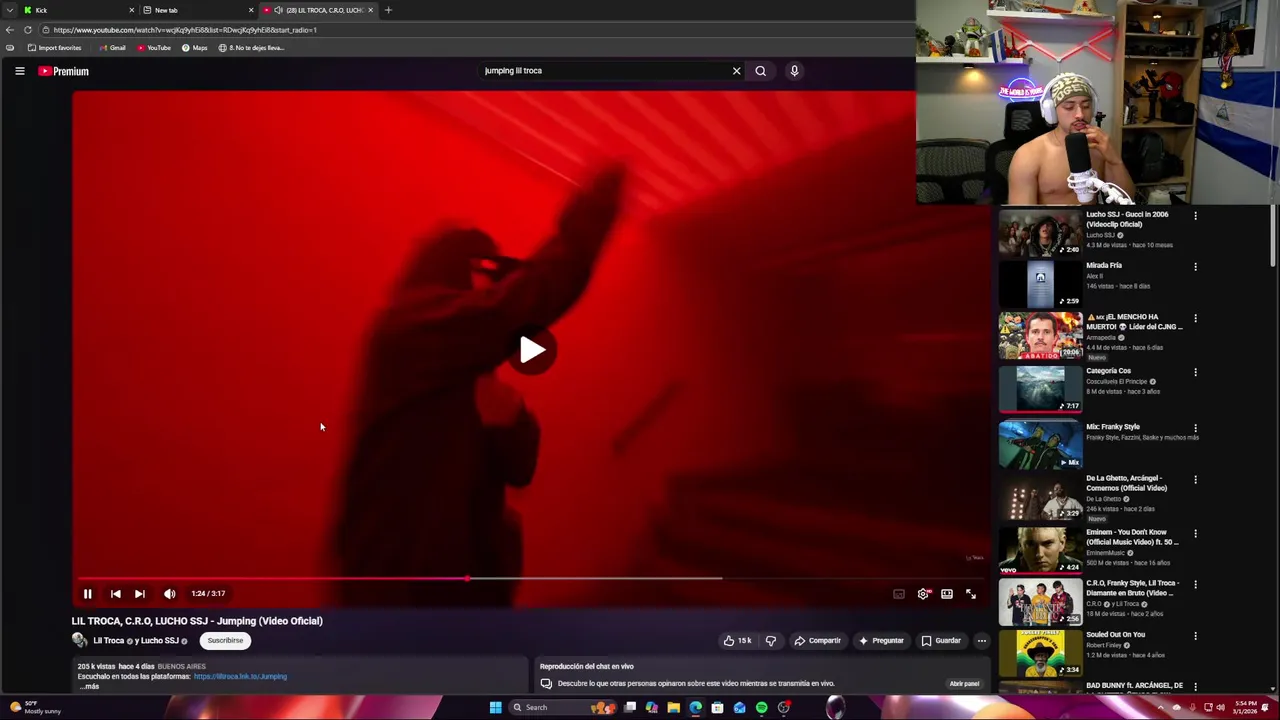Skip to previous video in playlist
Image resolution: width=1280 pixels, height=720 pixels.
(x=115, y=594)
